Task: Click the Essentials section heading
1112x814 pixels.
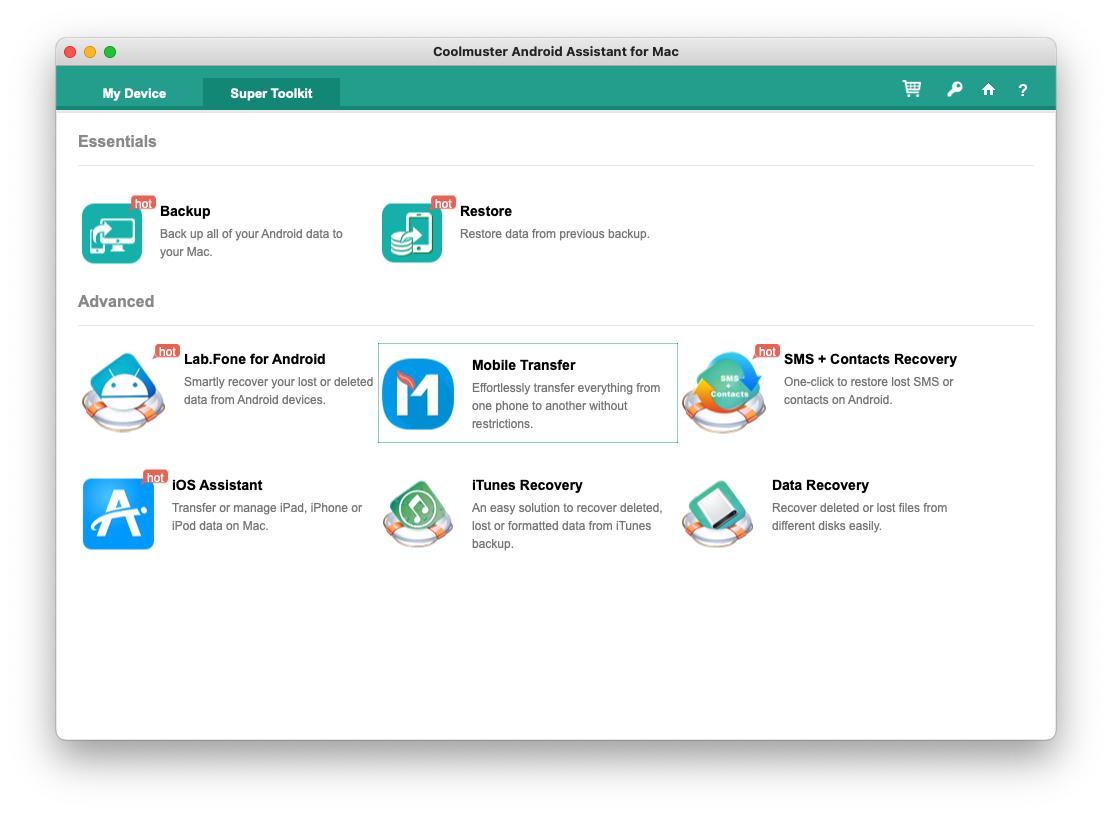Action: 117,142
